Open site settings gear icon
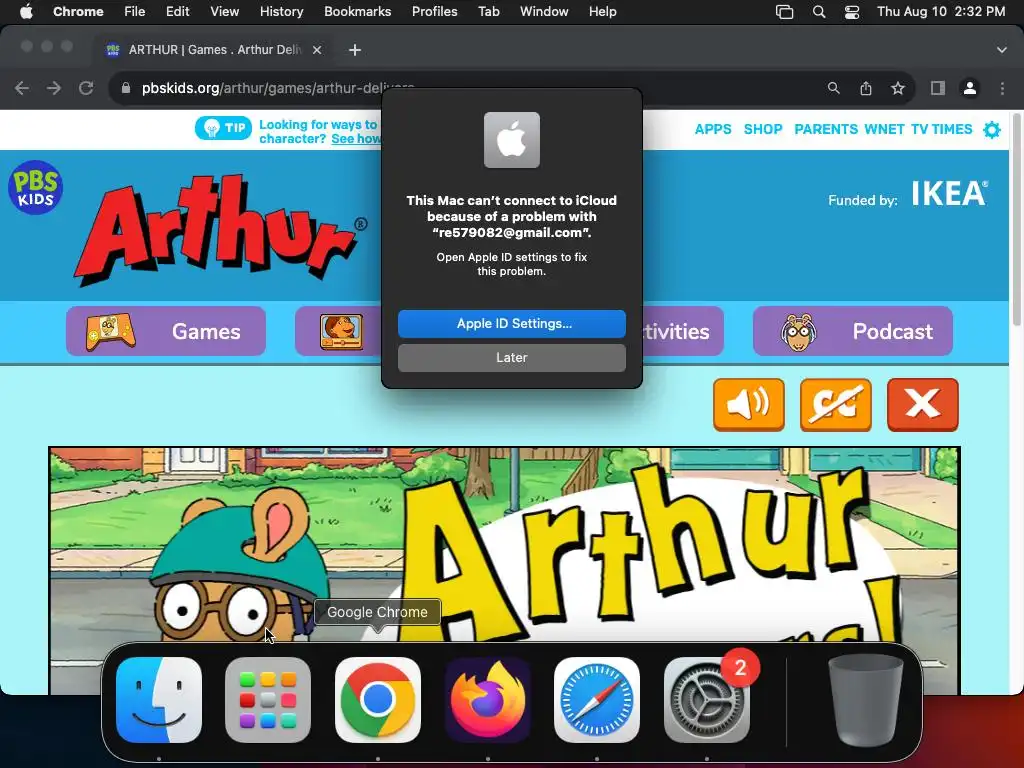Viewport: 1024px width, 768px height. pyautogui.click(x=991, y=129)
